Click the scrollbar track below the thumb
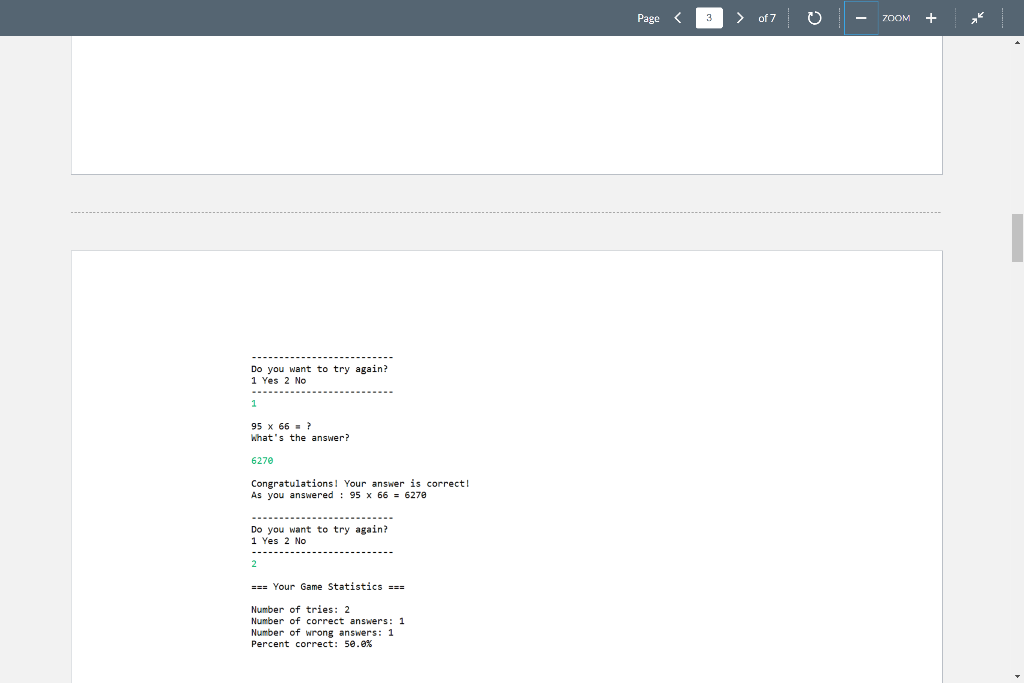Viewport: 1024px width, 683px height. click(x=1016, y=450)
